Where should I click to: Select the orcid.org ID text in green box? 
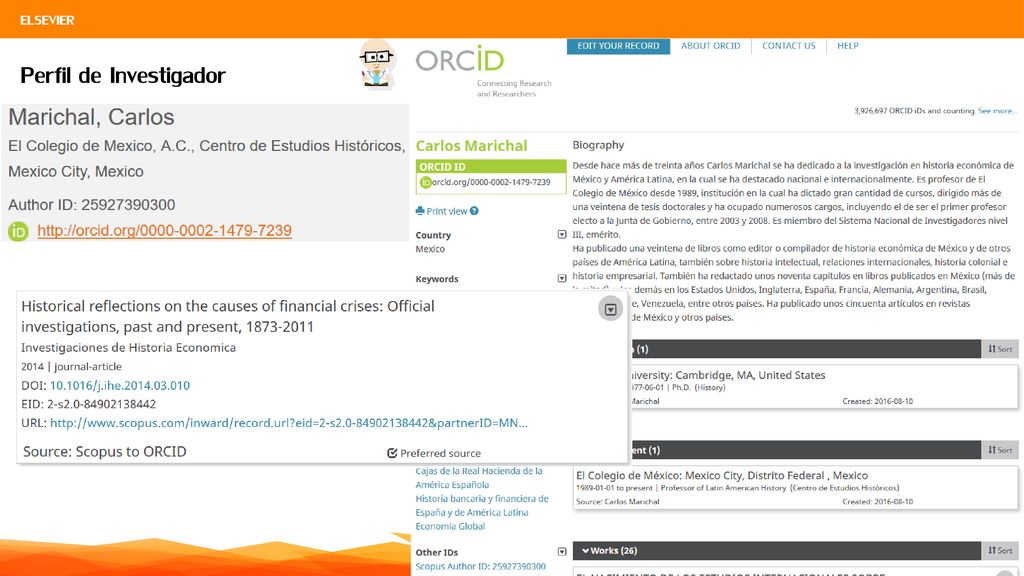[x=490, y=182]
